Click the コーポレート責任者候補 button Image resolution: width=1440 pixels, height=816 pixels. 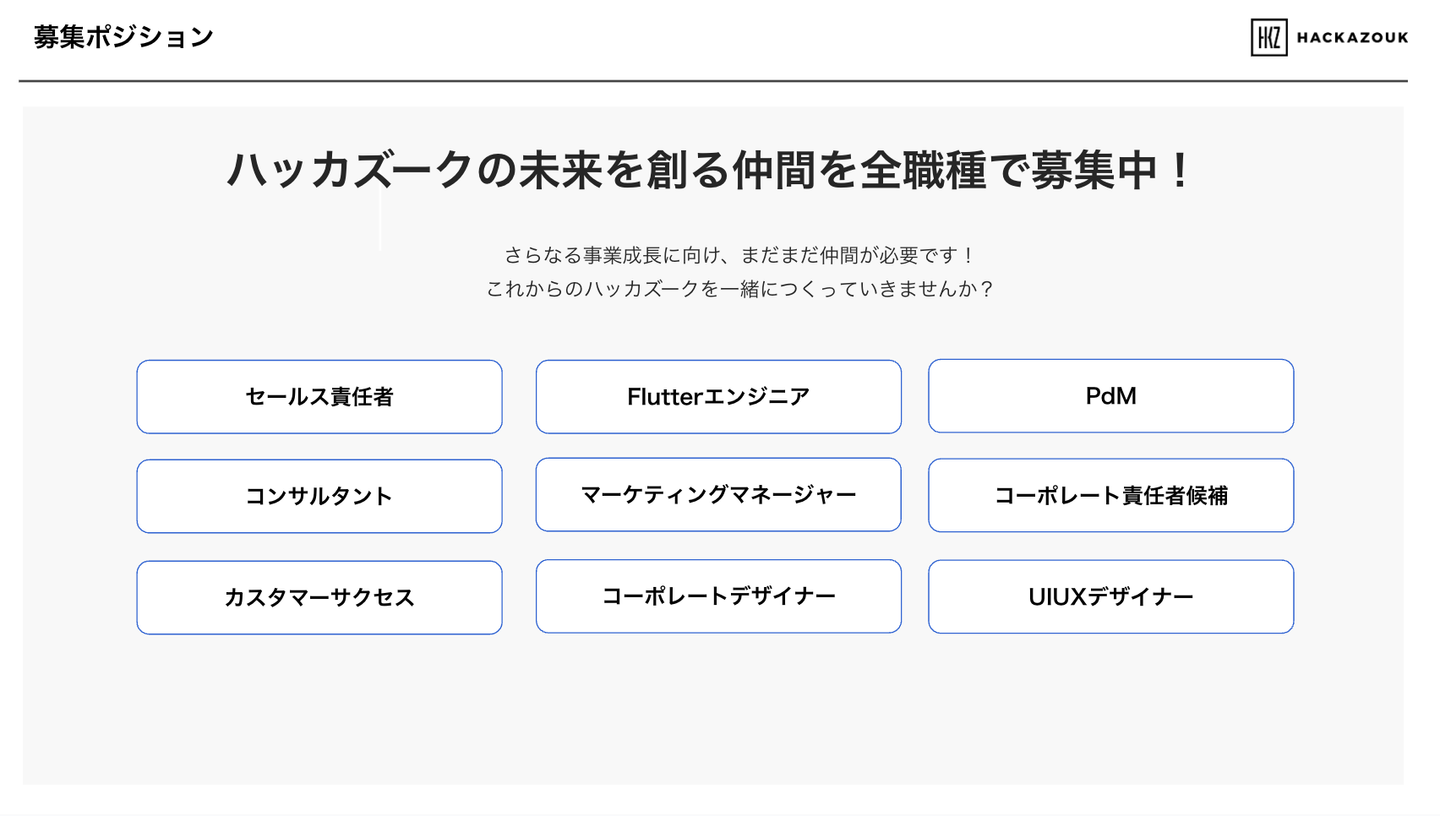(x=1111, y=495)
